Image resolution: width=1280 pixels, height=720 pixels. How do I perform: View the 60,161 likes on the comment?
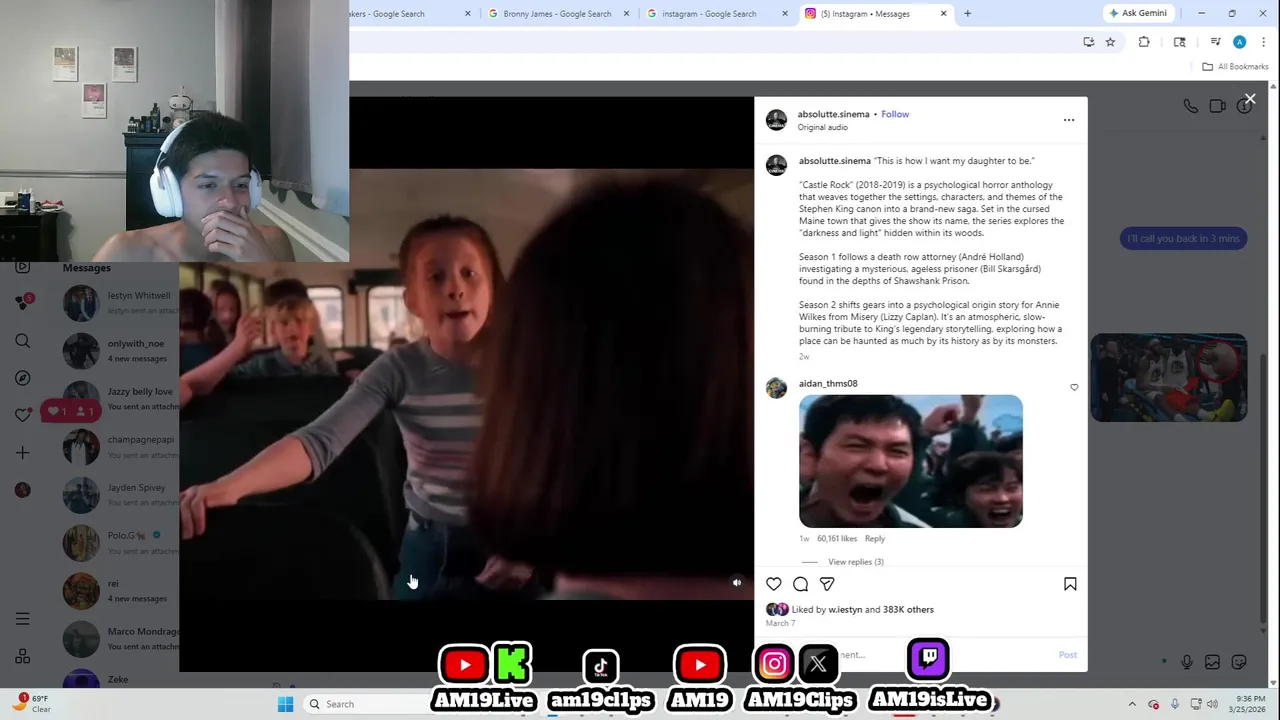837,539
